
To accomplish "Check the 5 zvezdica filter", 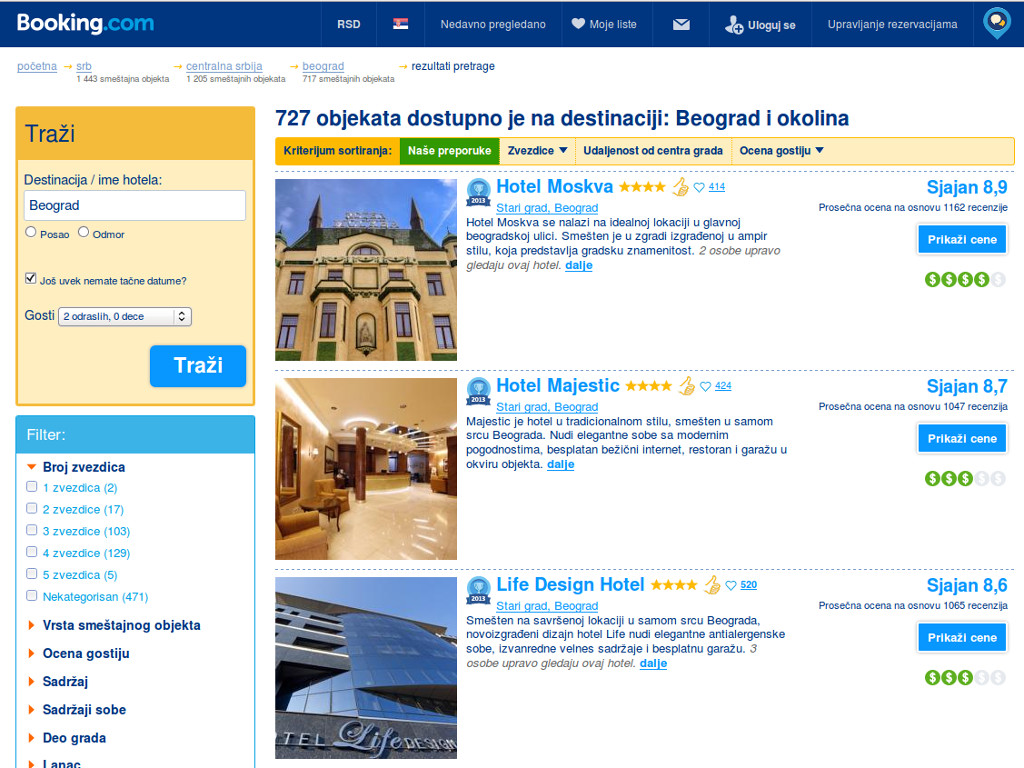I will coord(31,574).
